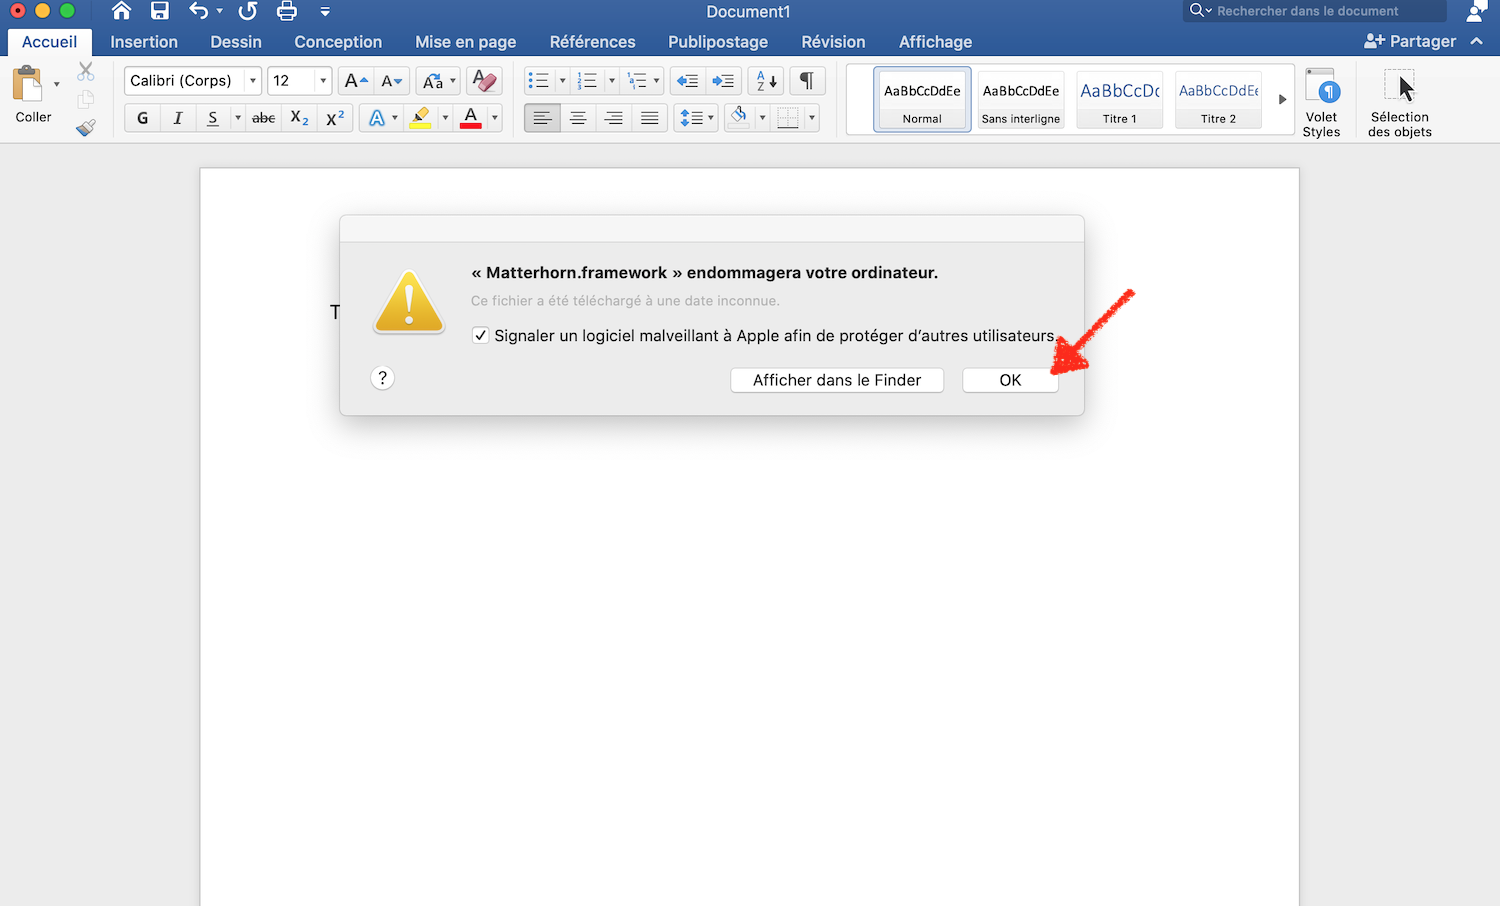
Task: Open the font color dropdown arrow
Action: point(495,118)
